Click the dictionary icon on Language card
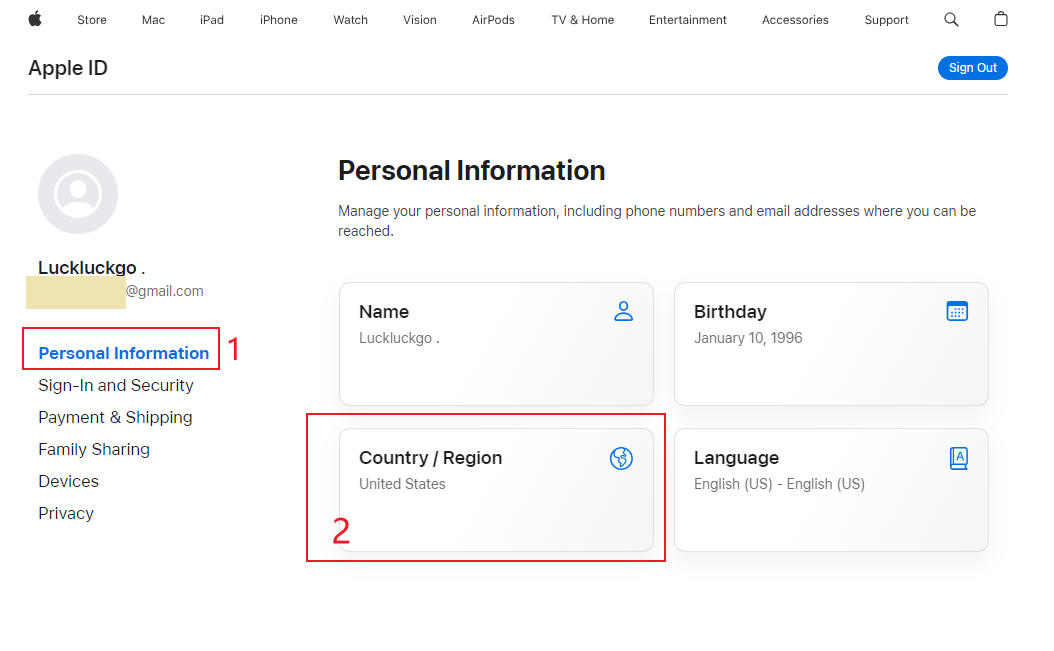1054x651 pixels. point(959,458)
